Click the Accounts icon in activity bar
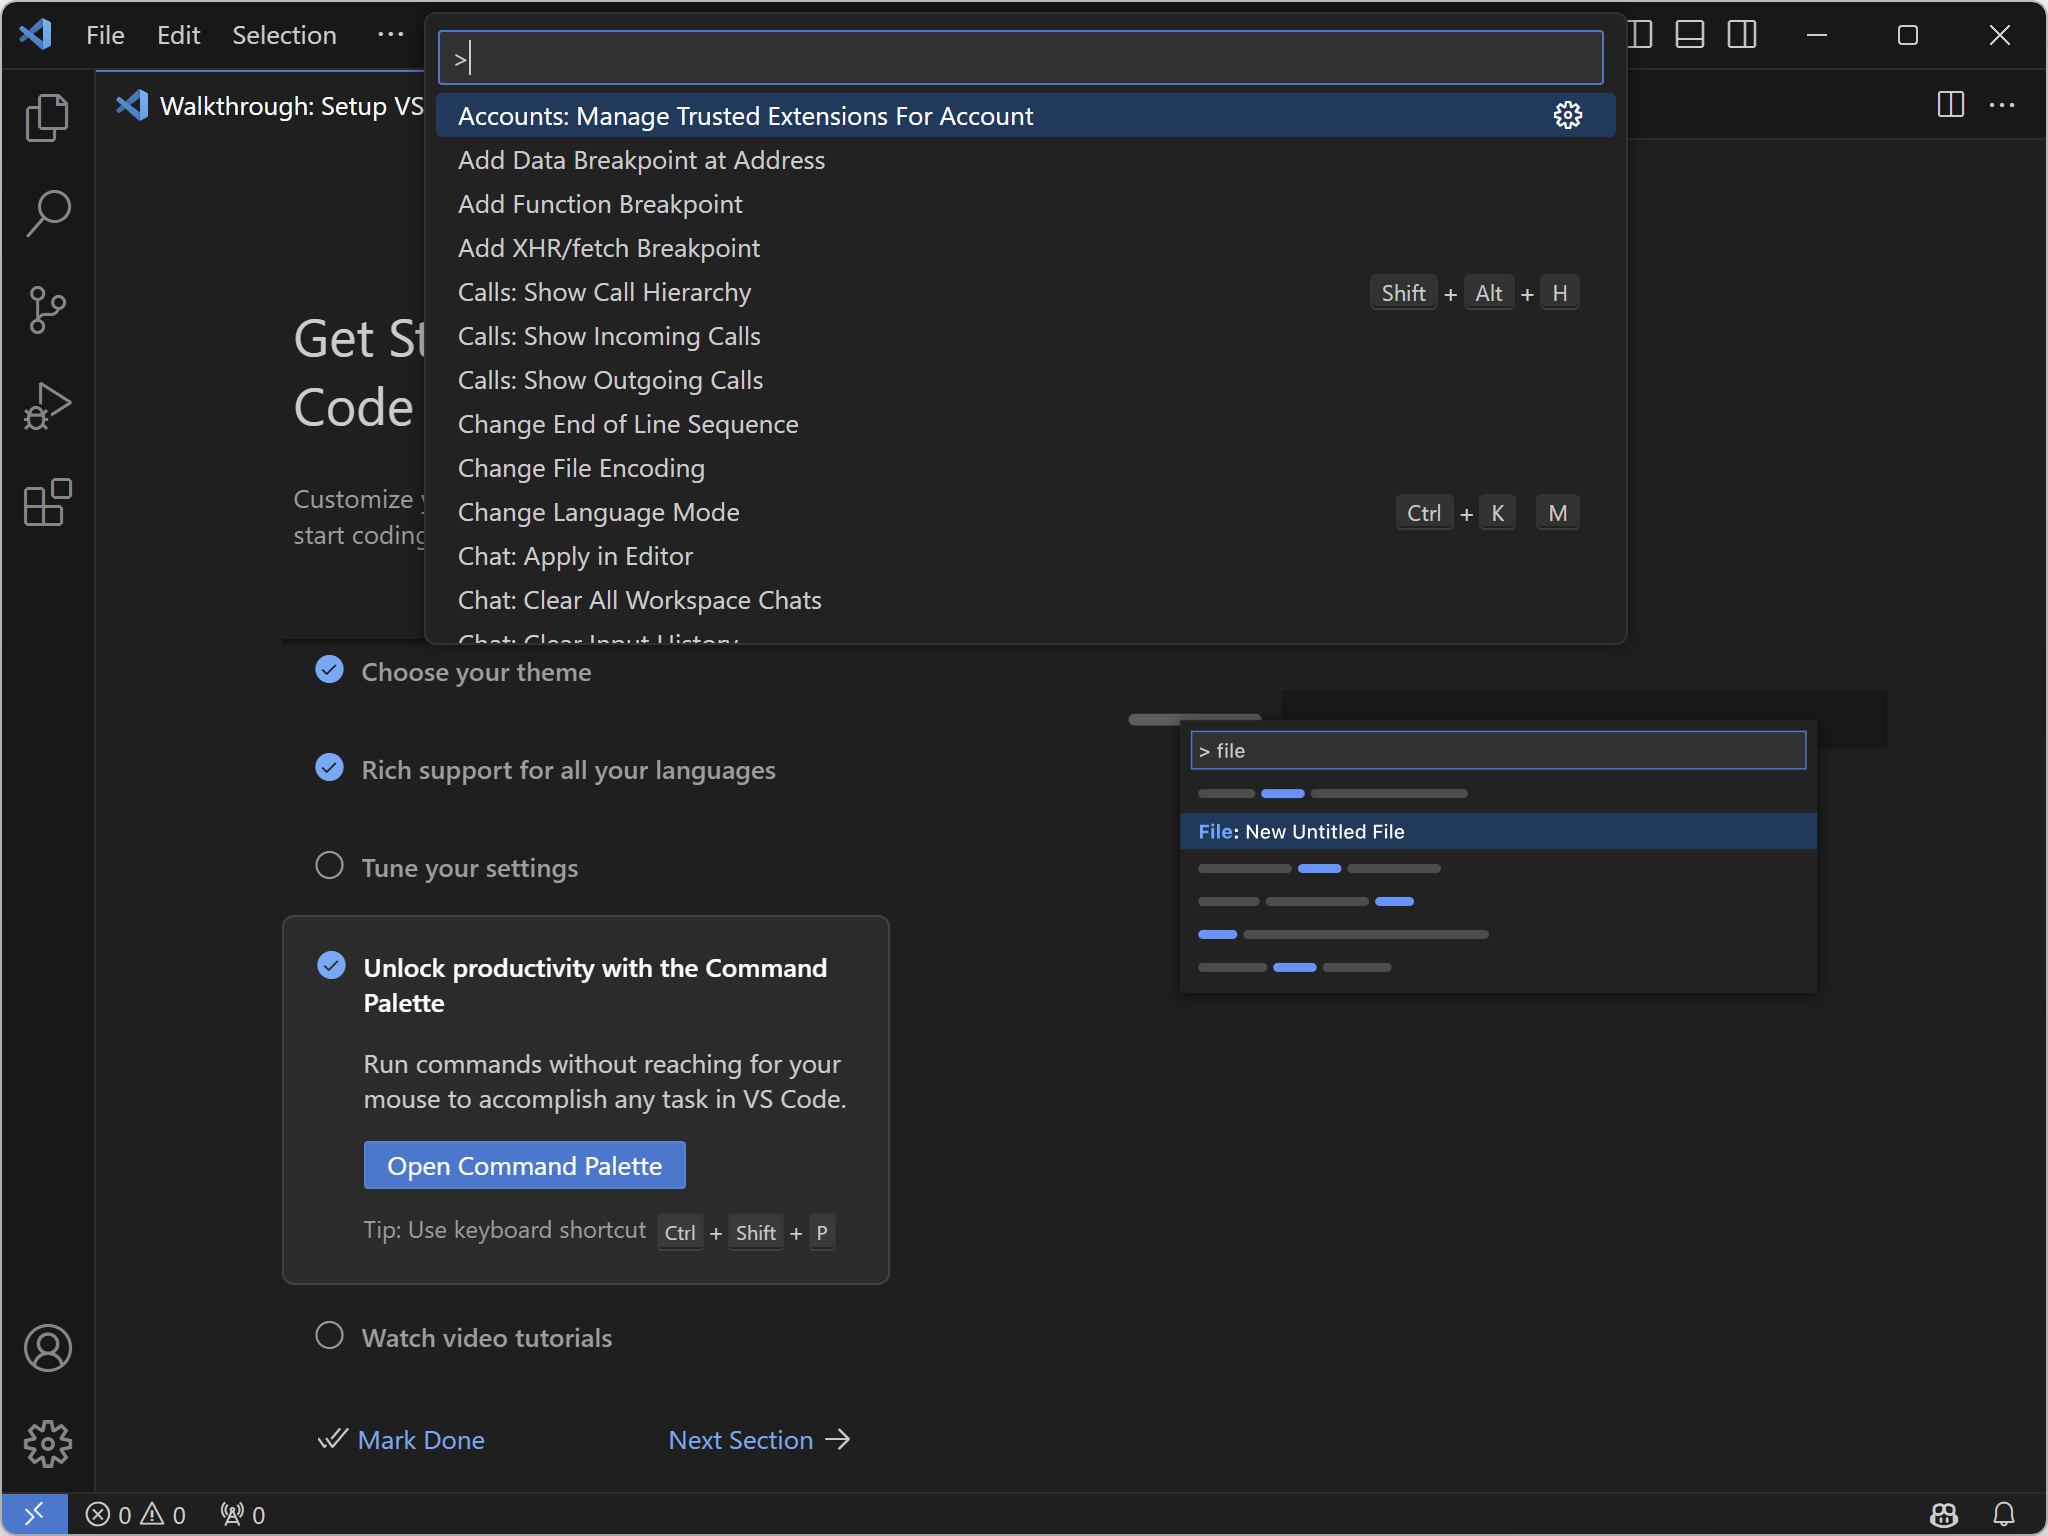The height and width of the screenshot is (1536, 2048). 47,1348
